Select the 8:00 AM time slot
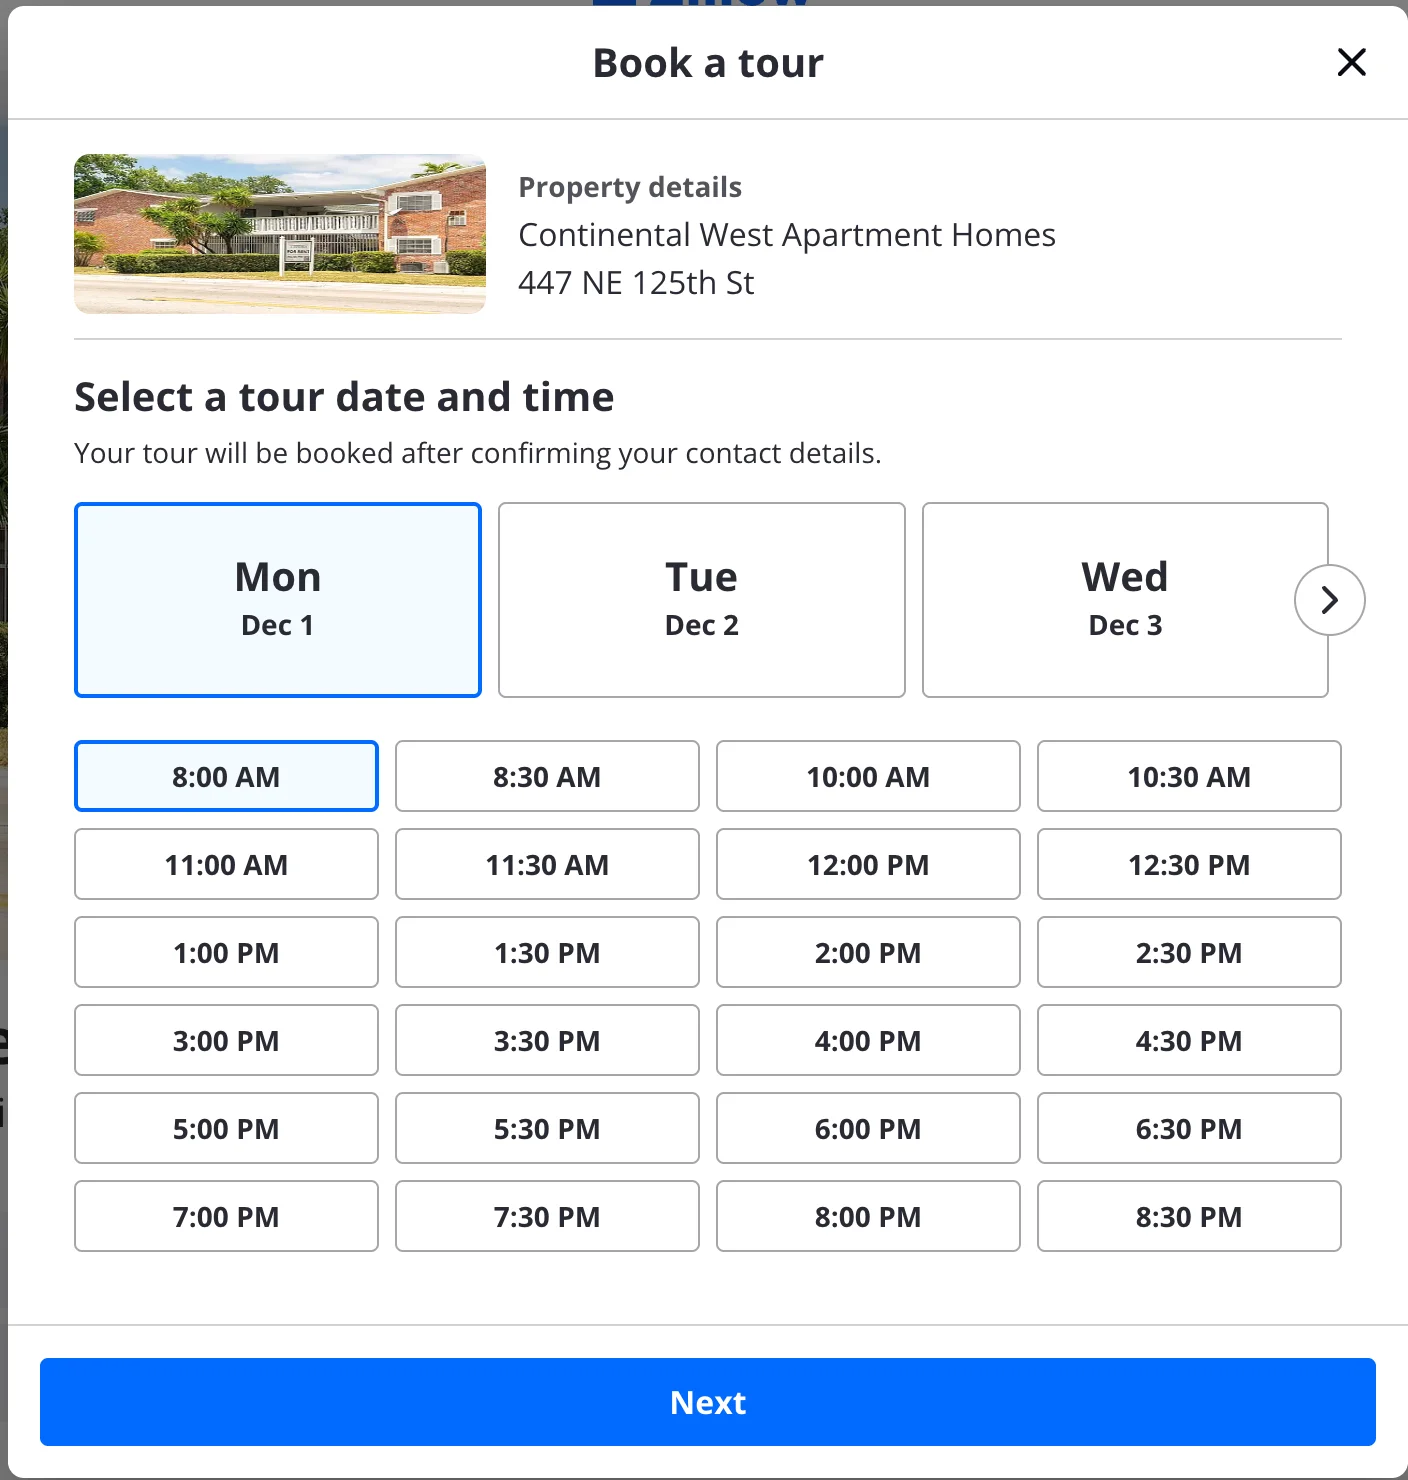The width and height of the screenshot is (1408, 1480). click(226, 776)
